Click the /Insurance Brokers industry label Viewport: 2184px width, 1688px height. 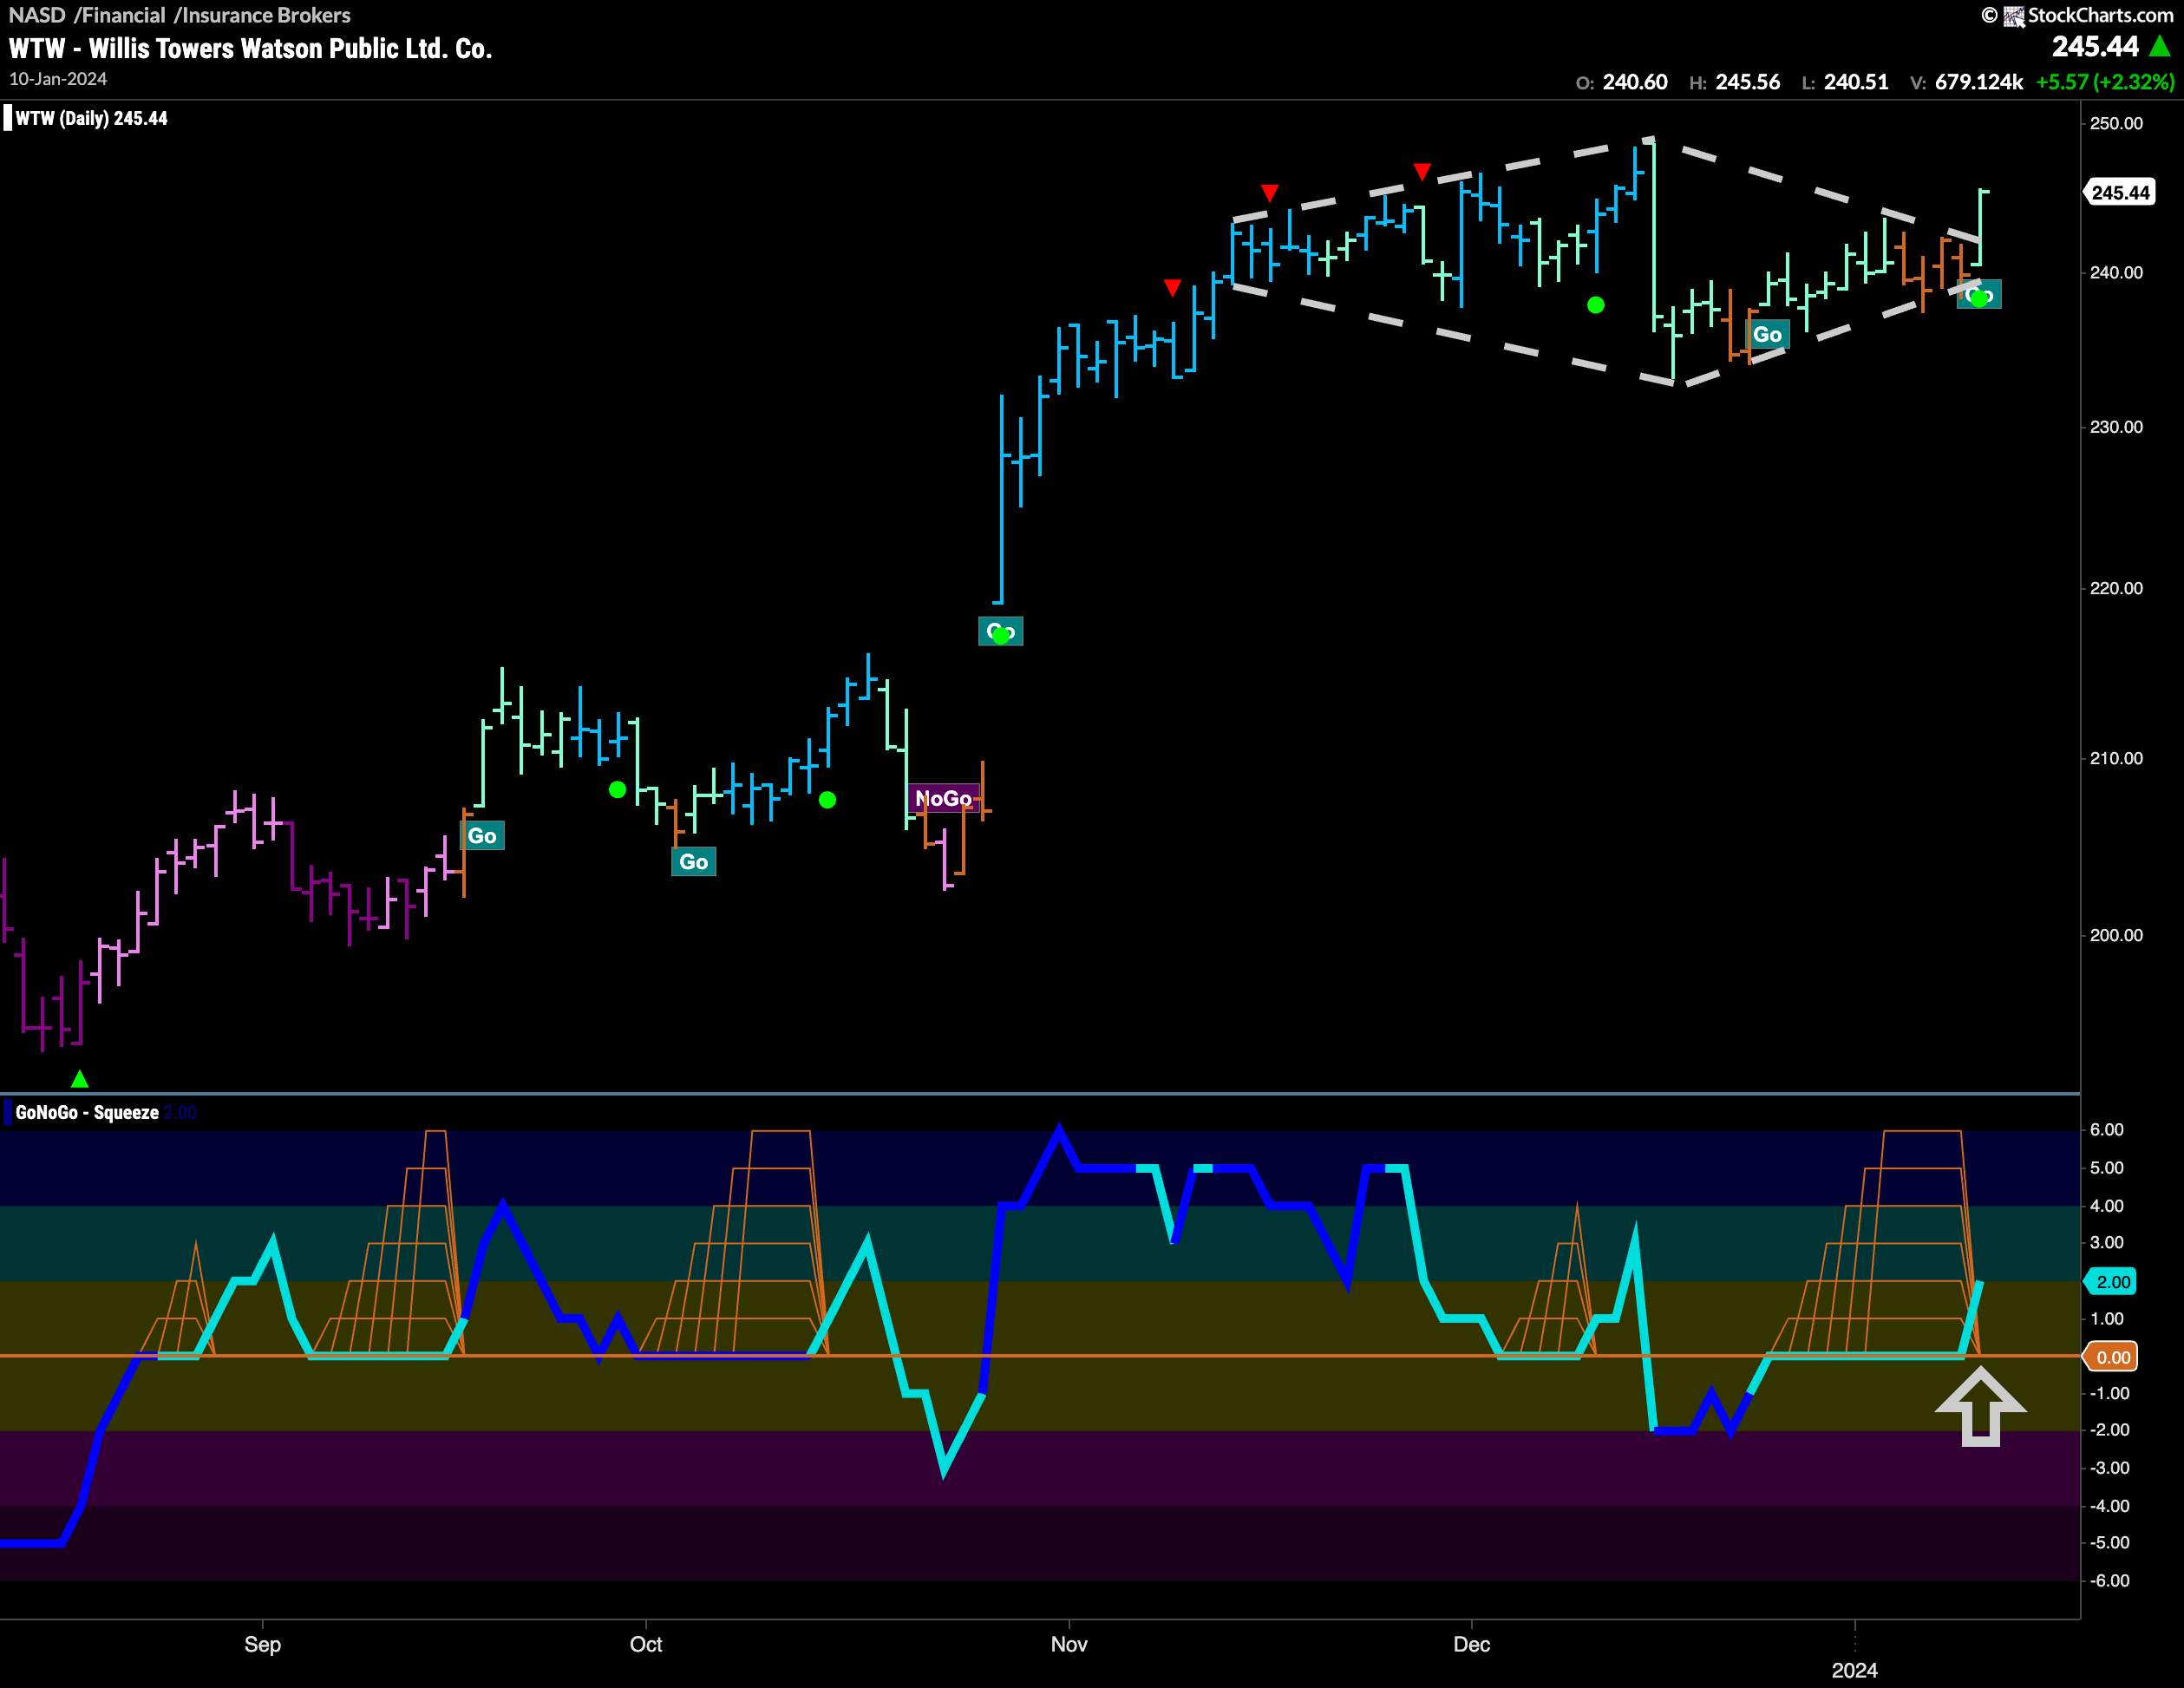point(263,15)
